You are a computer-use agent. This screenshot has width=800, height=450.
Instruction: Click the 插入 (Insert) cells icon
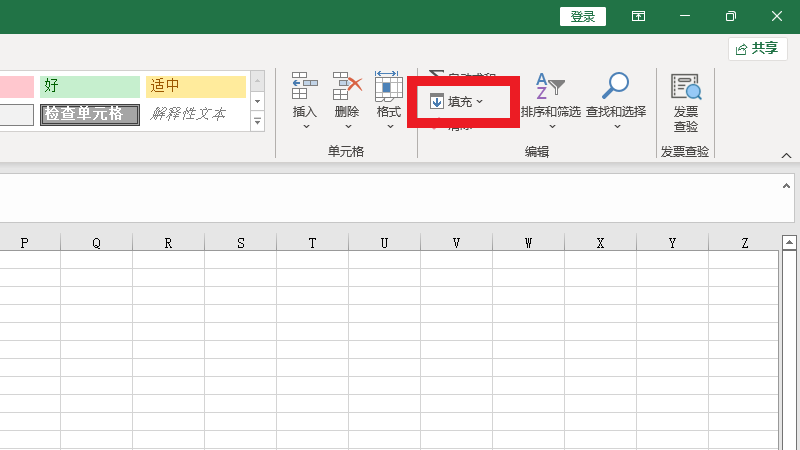tap(304, 87)
